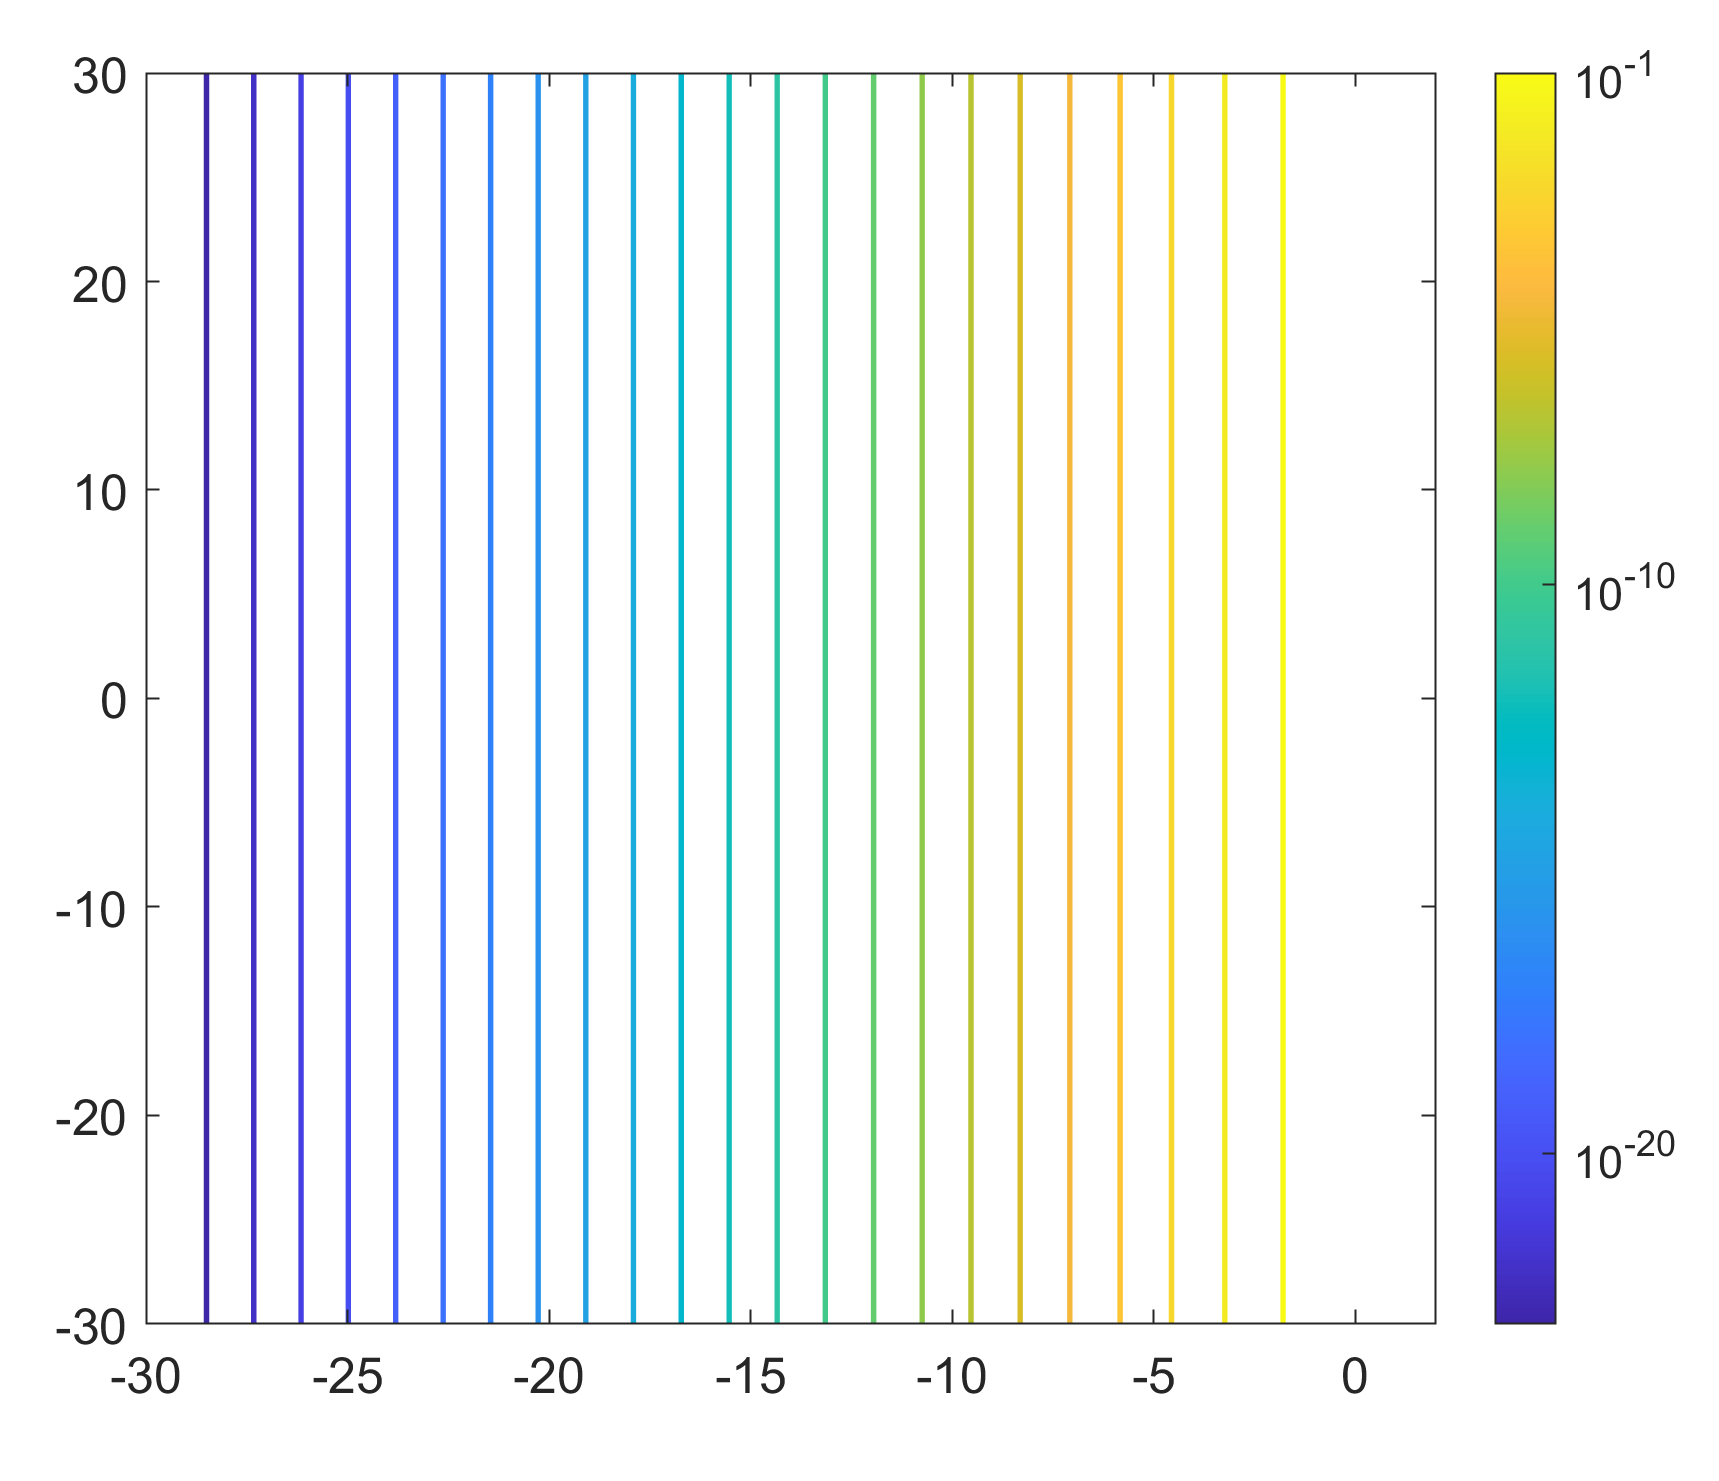Select the leftmost dark blue contour line

point(206,698)
